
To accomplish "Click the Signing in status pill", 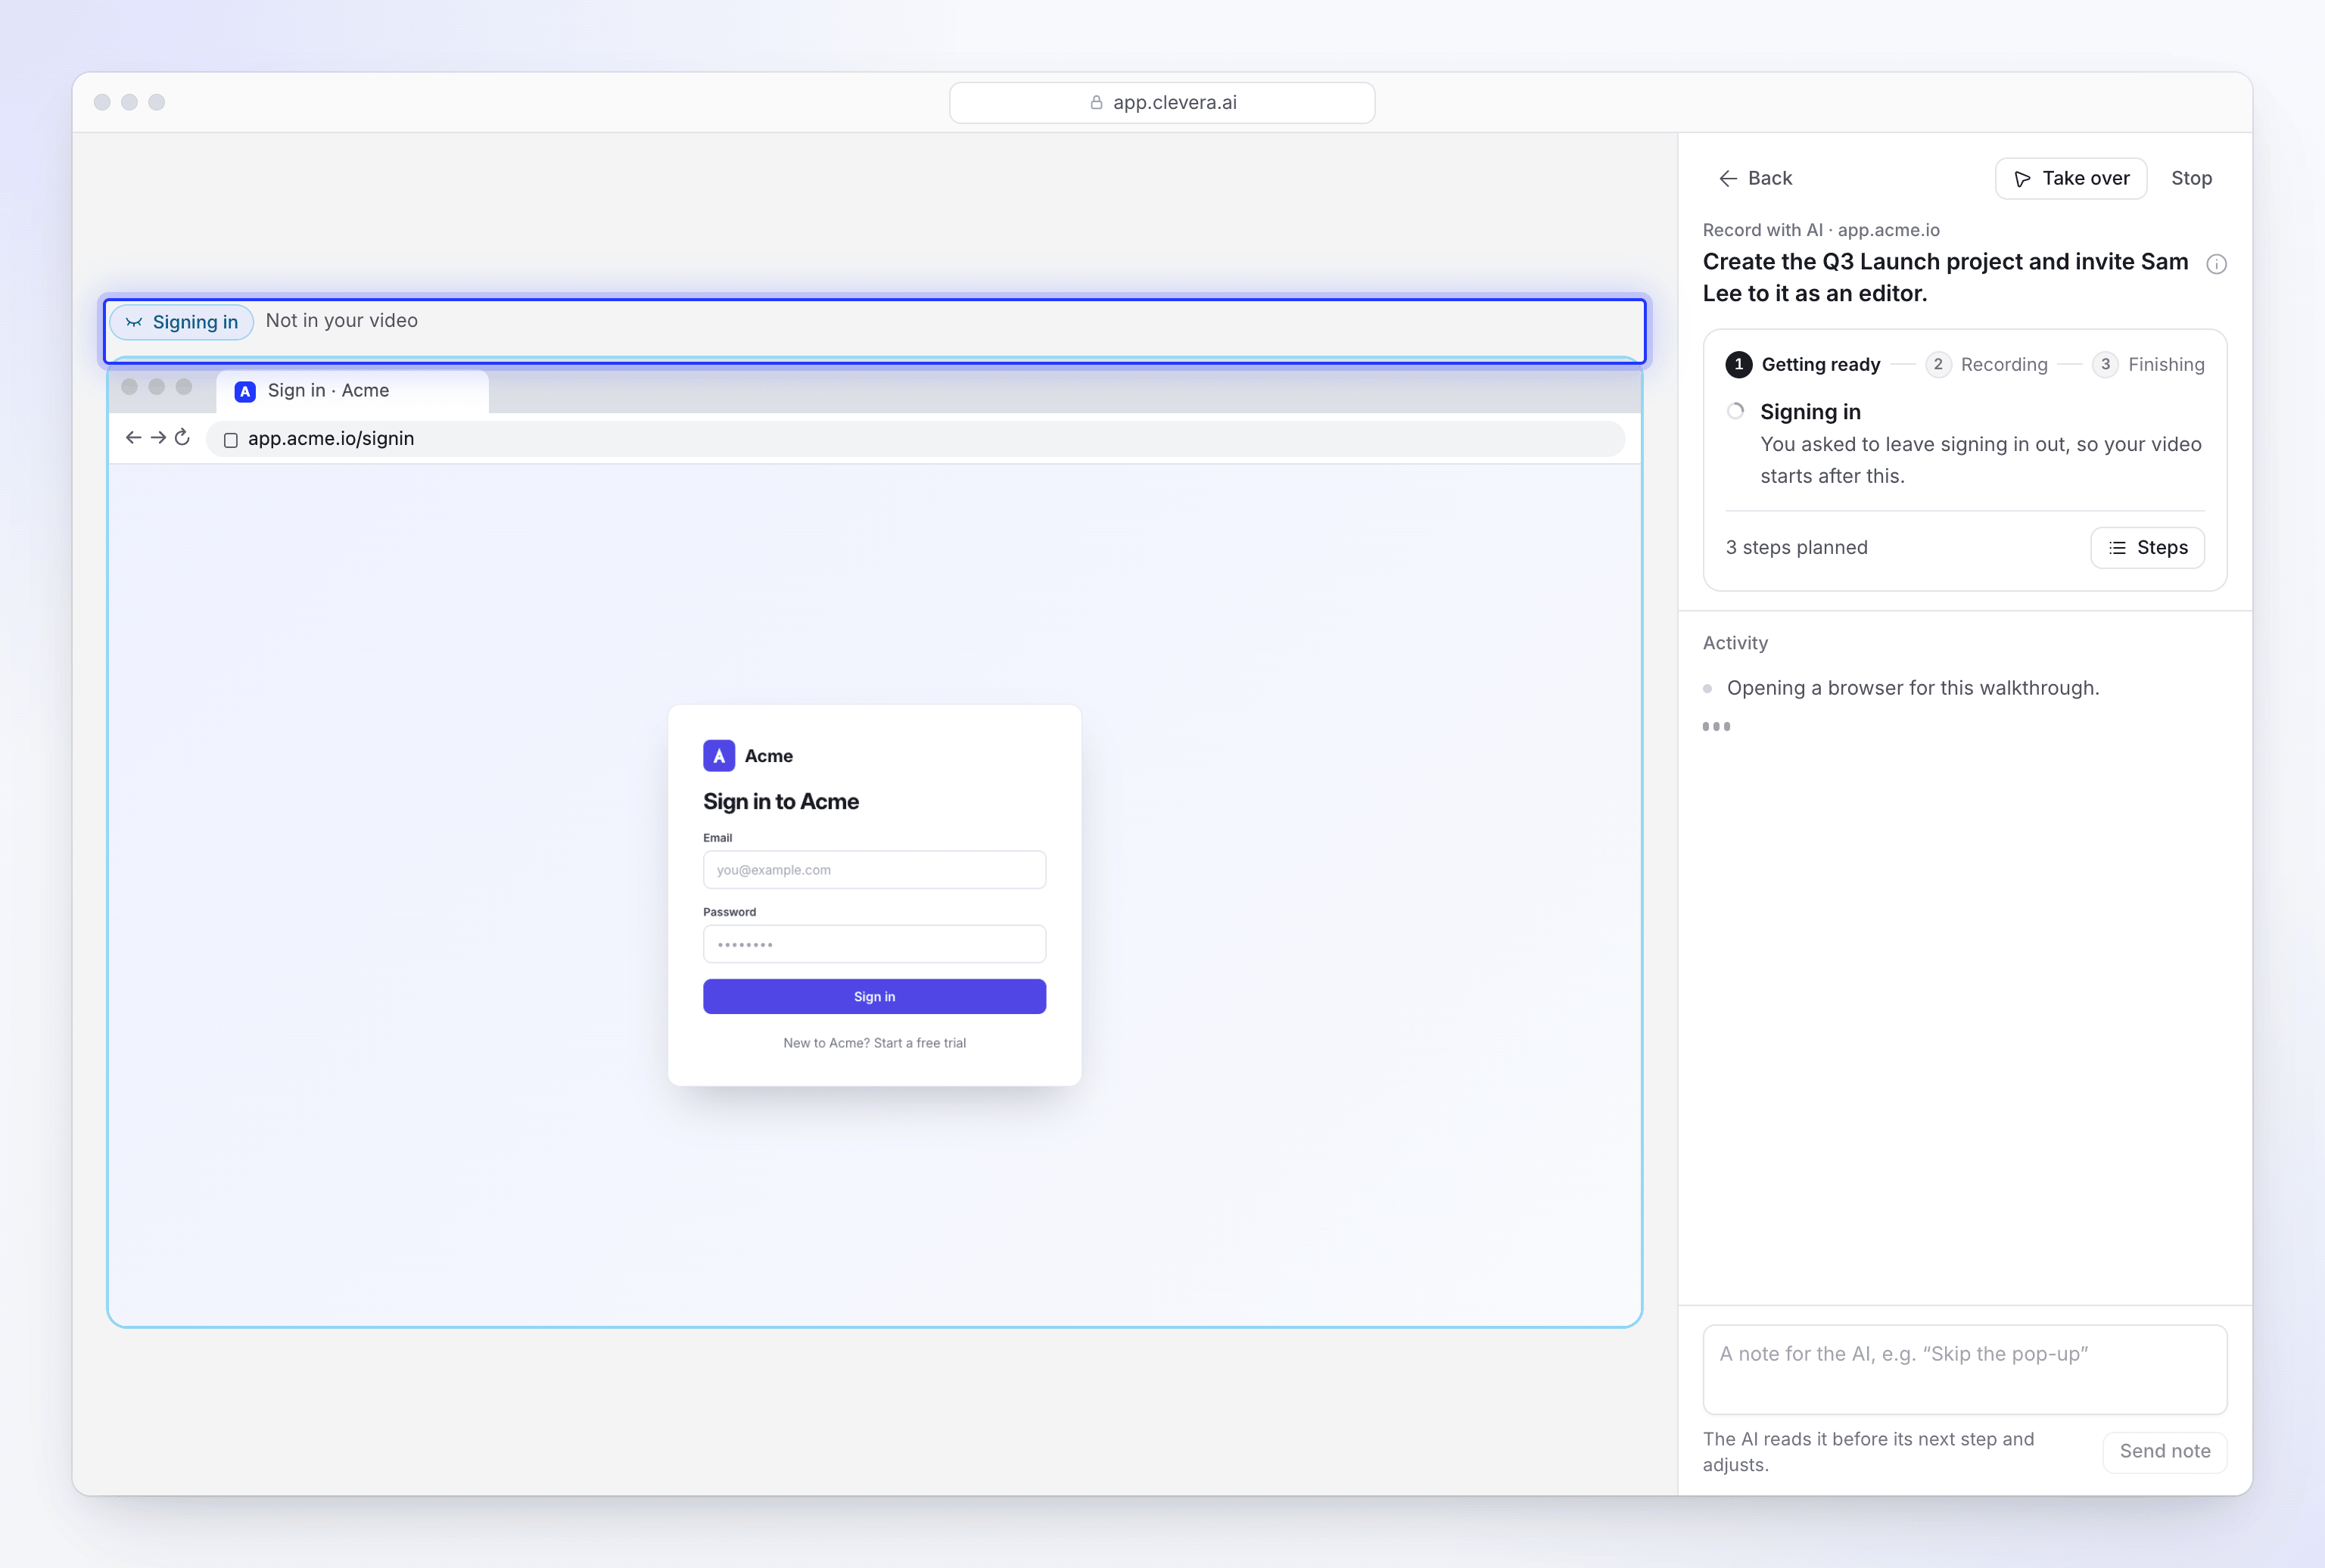I will pyautogui.click(x=182, y=322).
